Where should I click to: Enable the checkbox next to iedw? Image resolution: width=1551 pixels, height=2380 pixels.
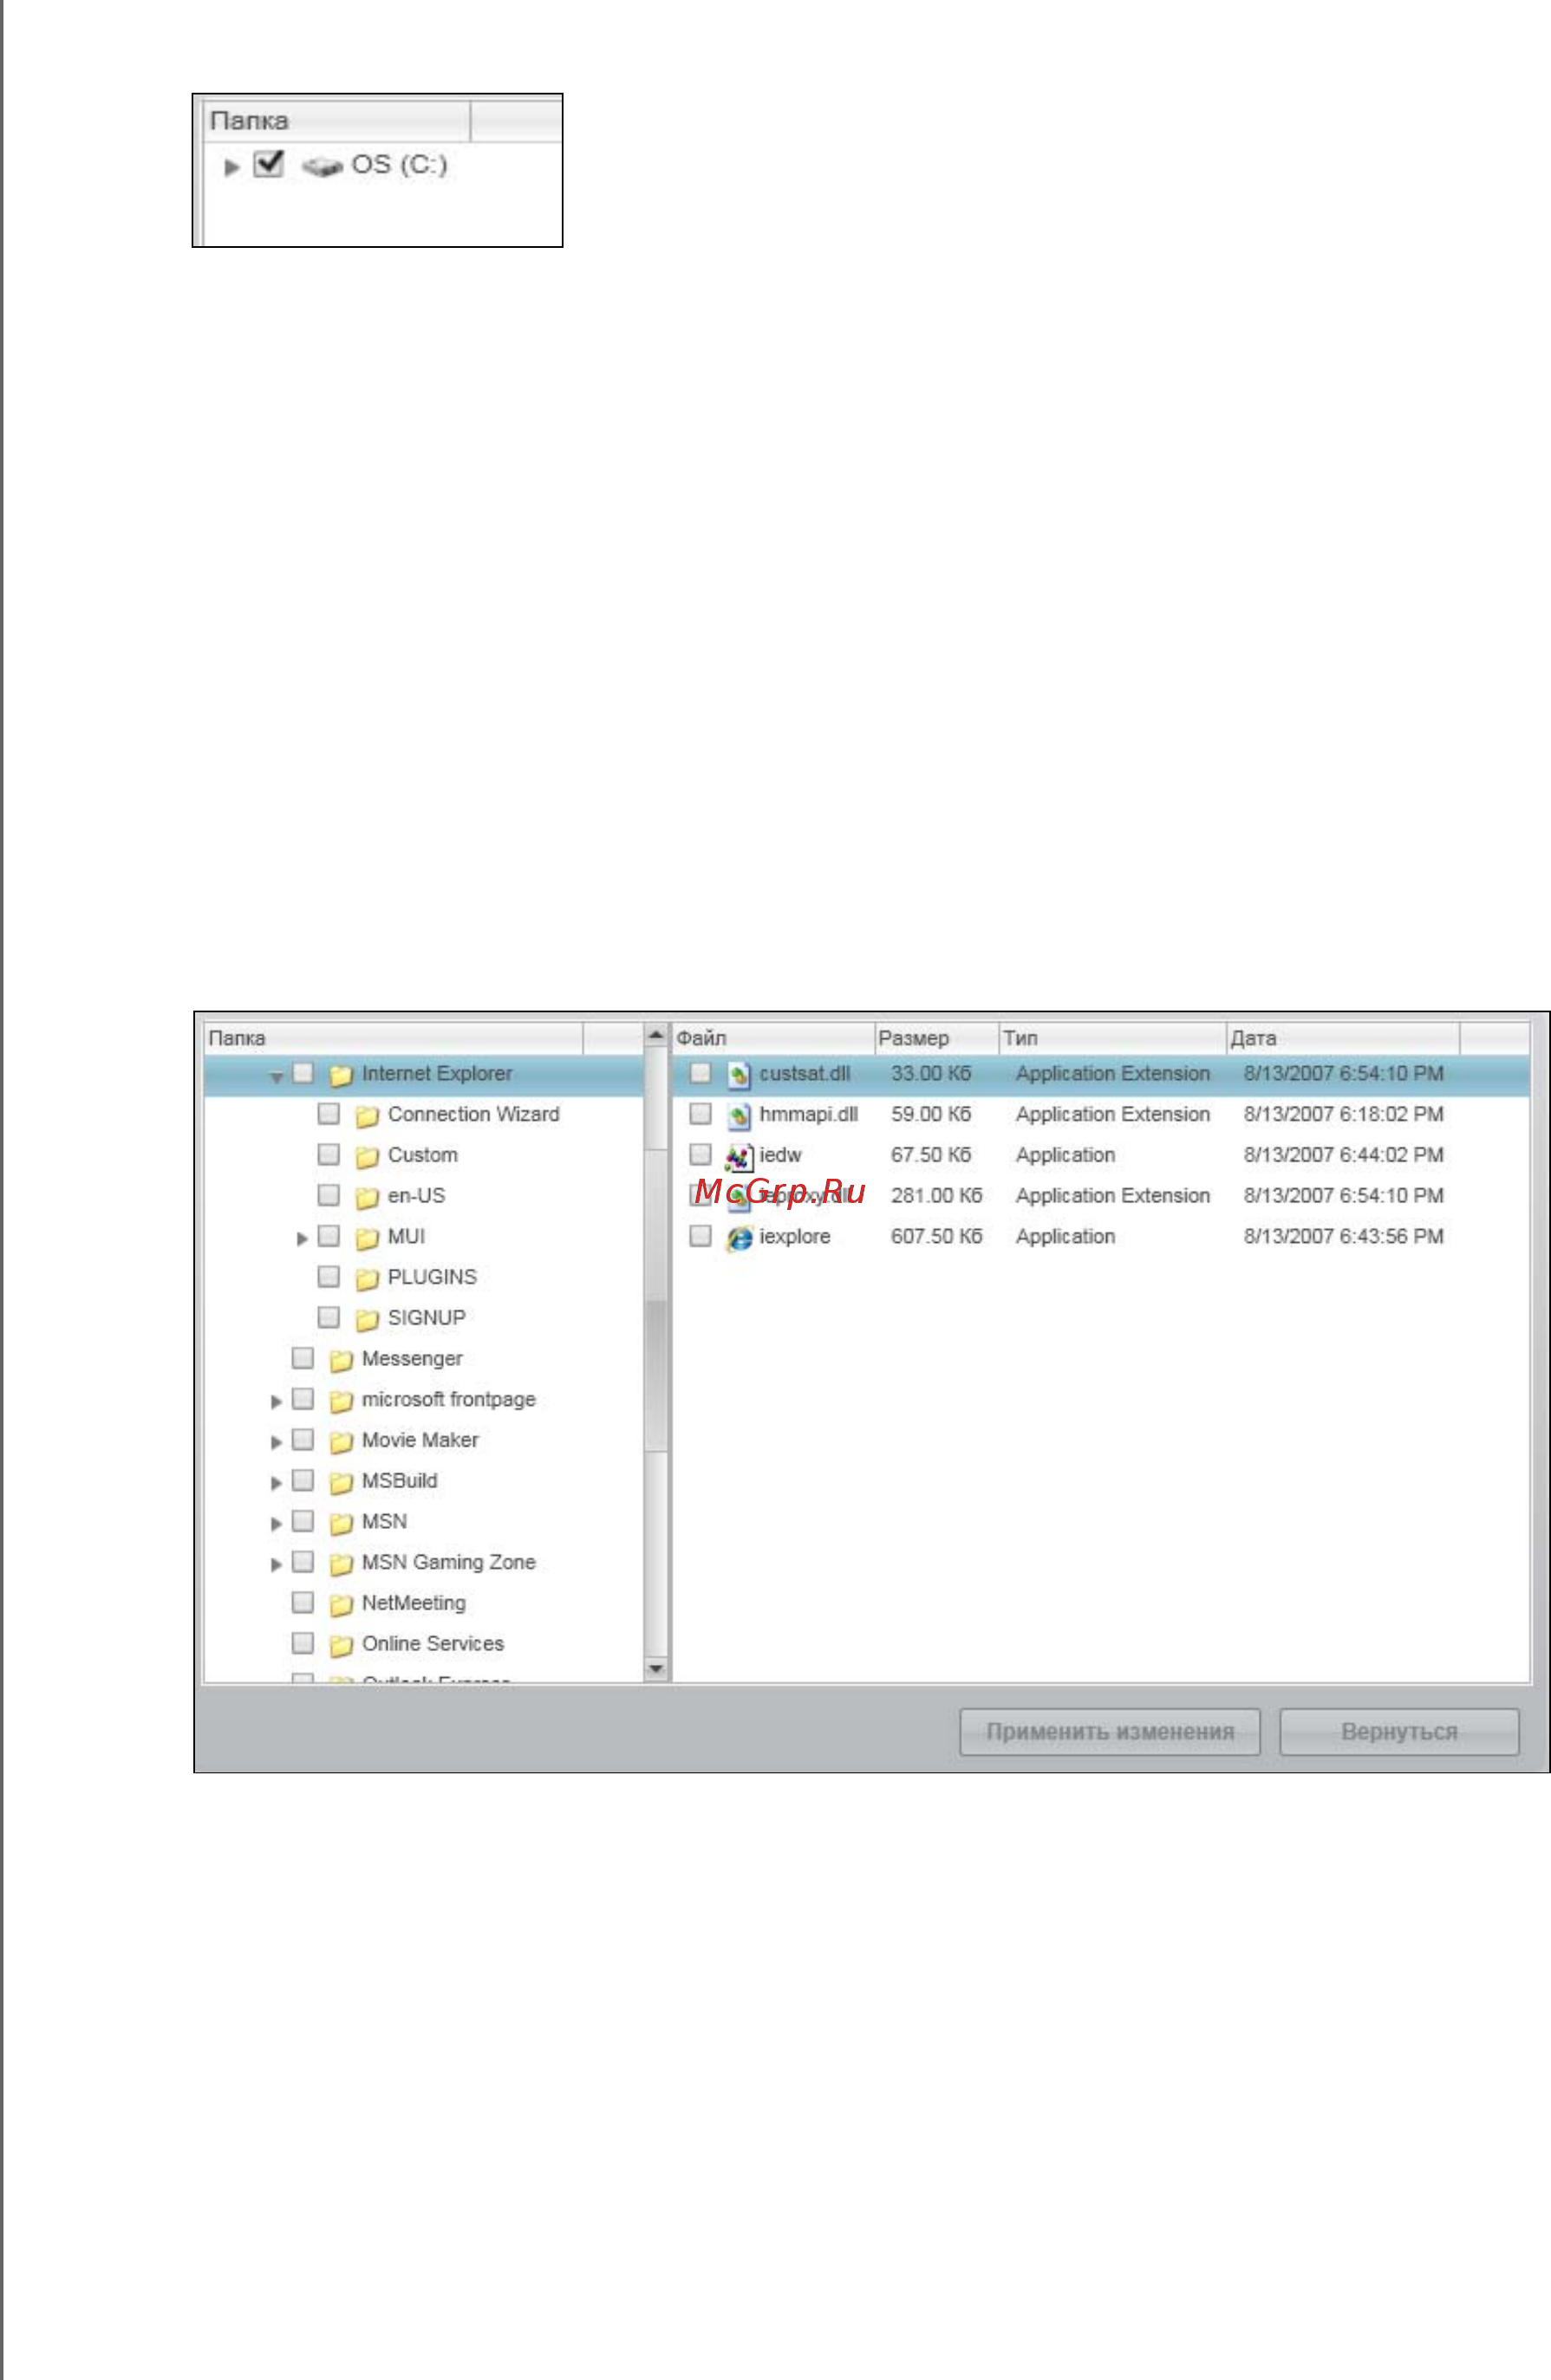(x=701, y=1154)
